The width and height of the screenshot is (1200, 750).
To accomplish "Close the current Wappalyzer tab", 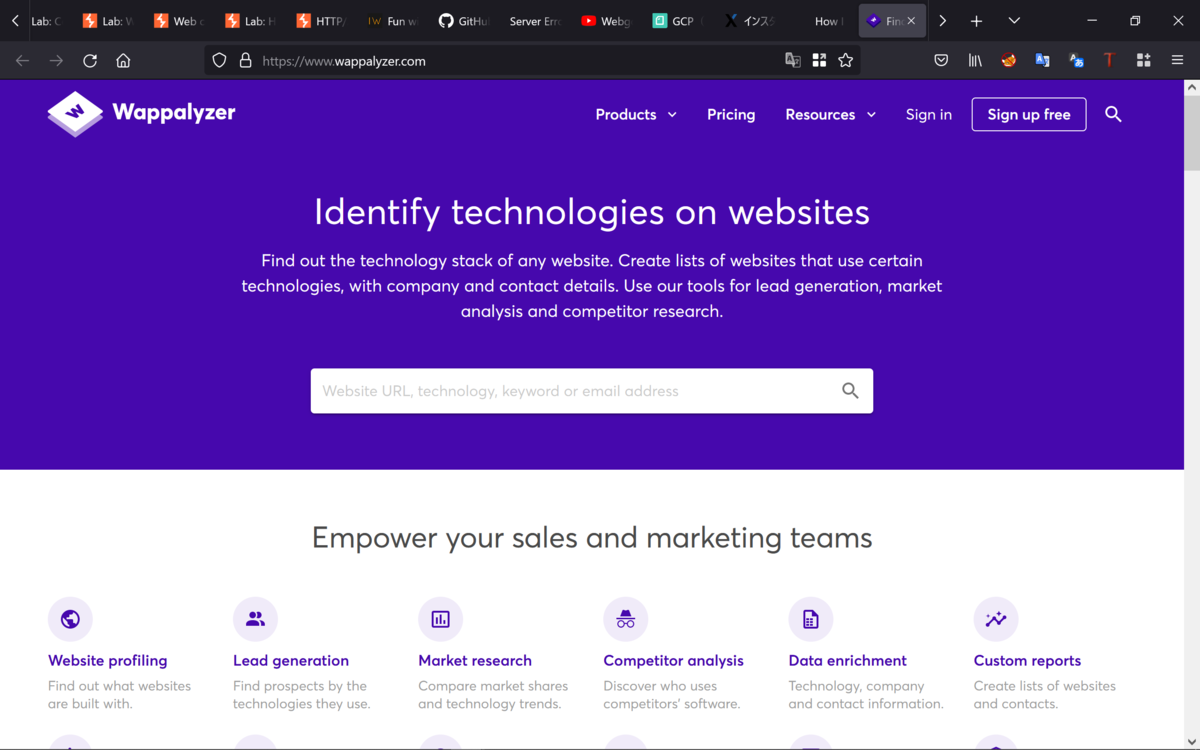I will coord(911,21).
